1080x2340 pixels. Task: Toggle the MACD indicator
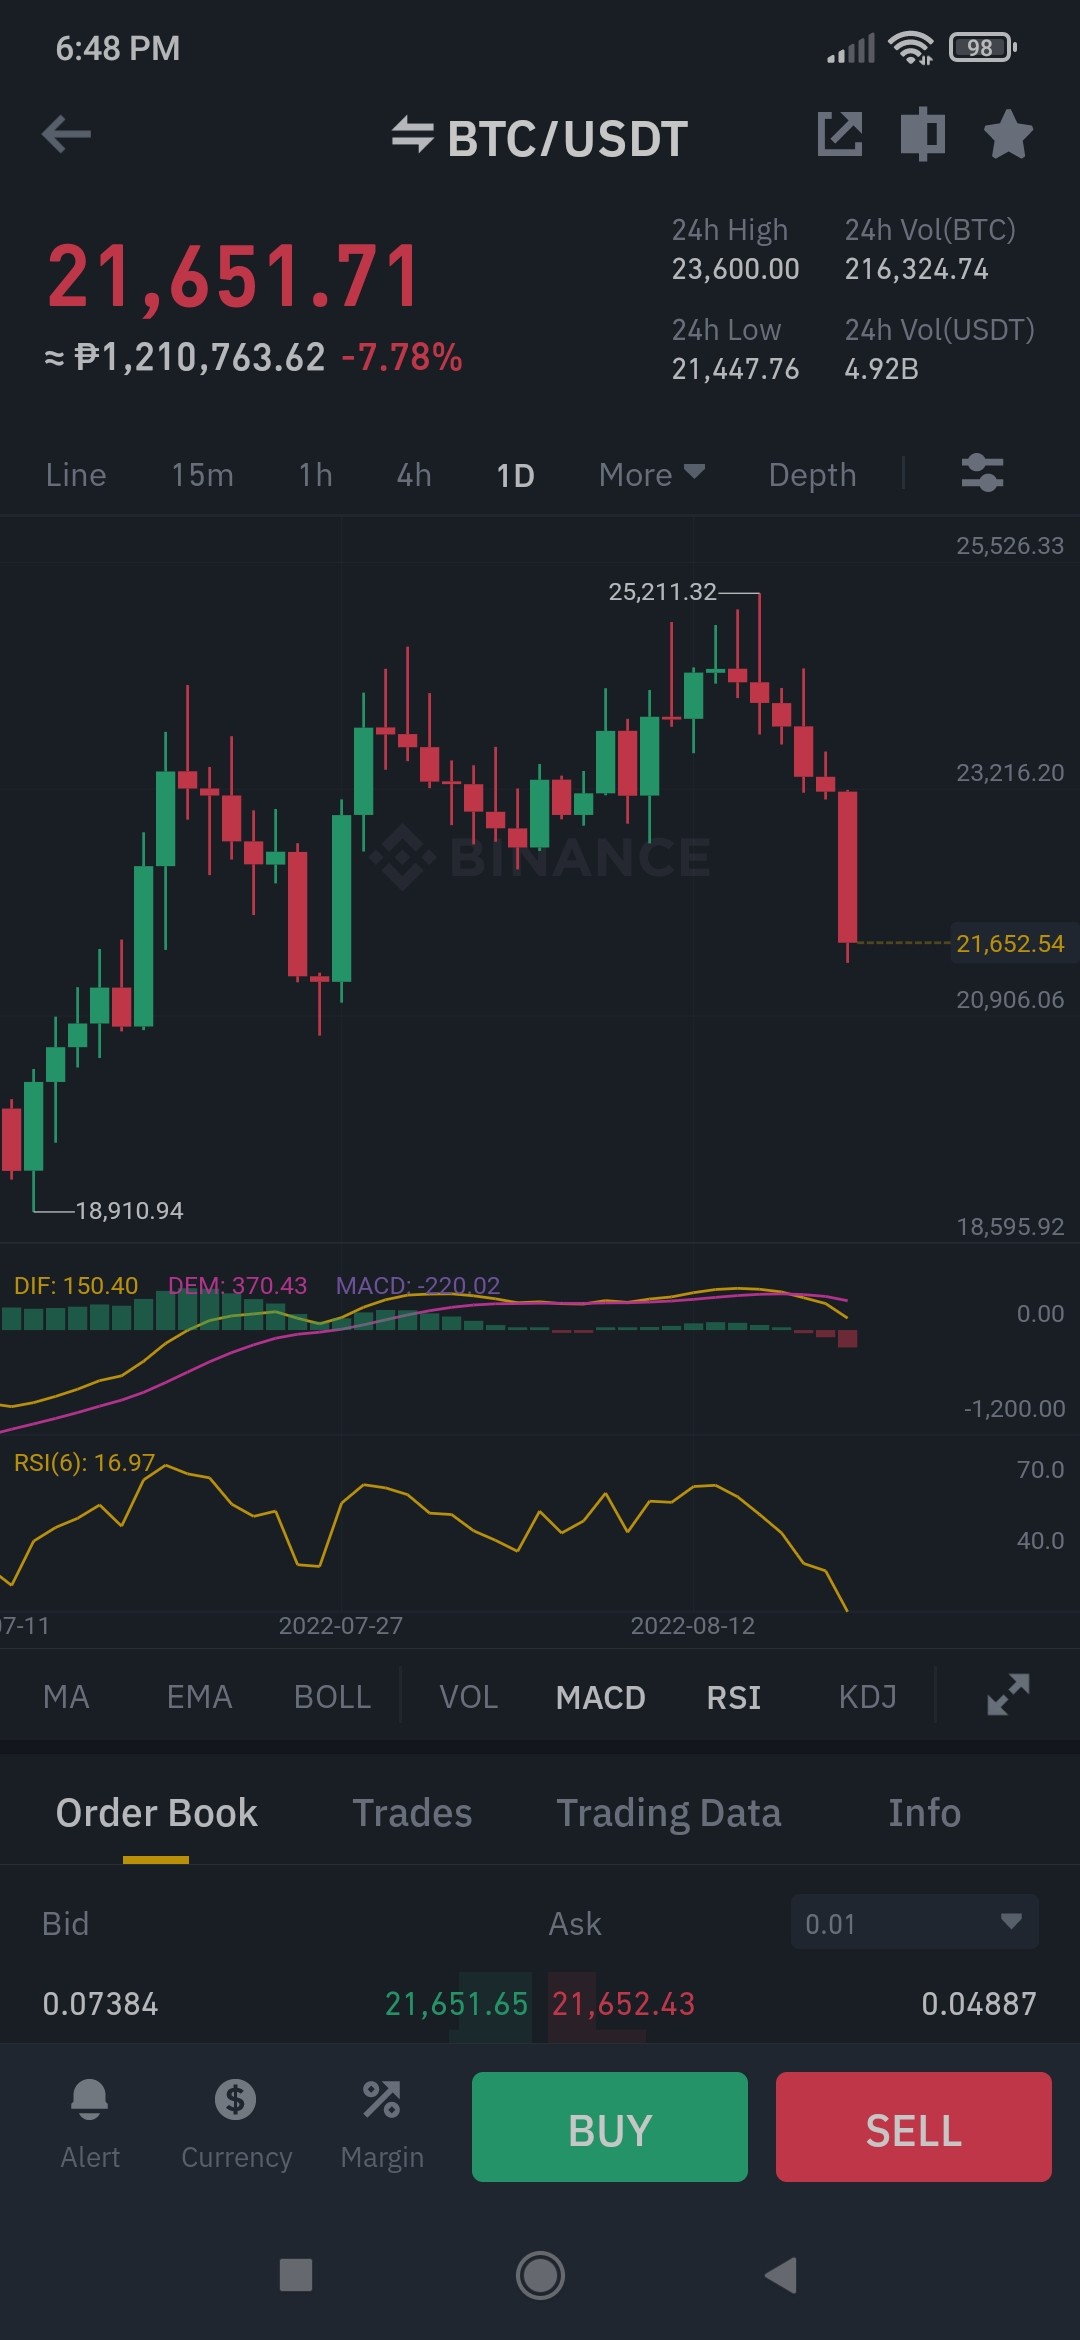tap(601, 1697)
